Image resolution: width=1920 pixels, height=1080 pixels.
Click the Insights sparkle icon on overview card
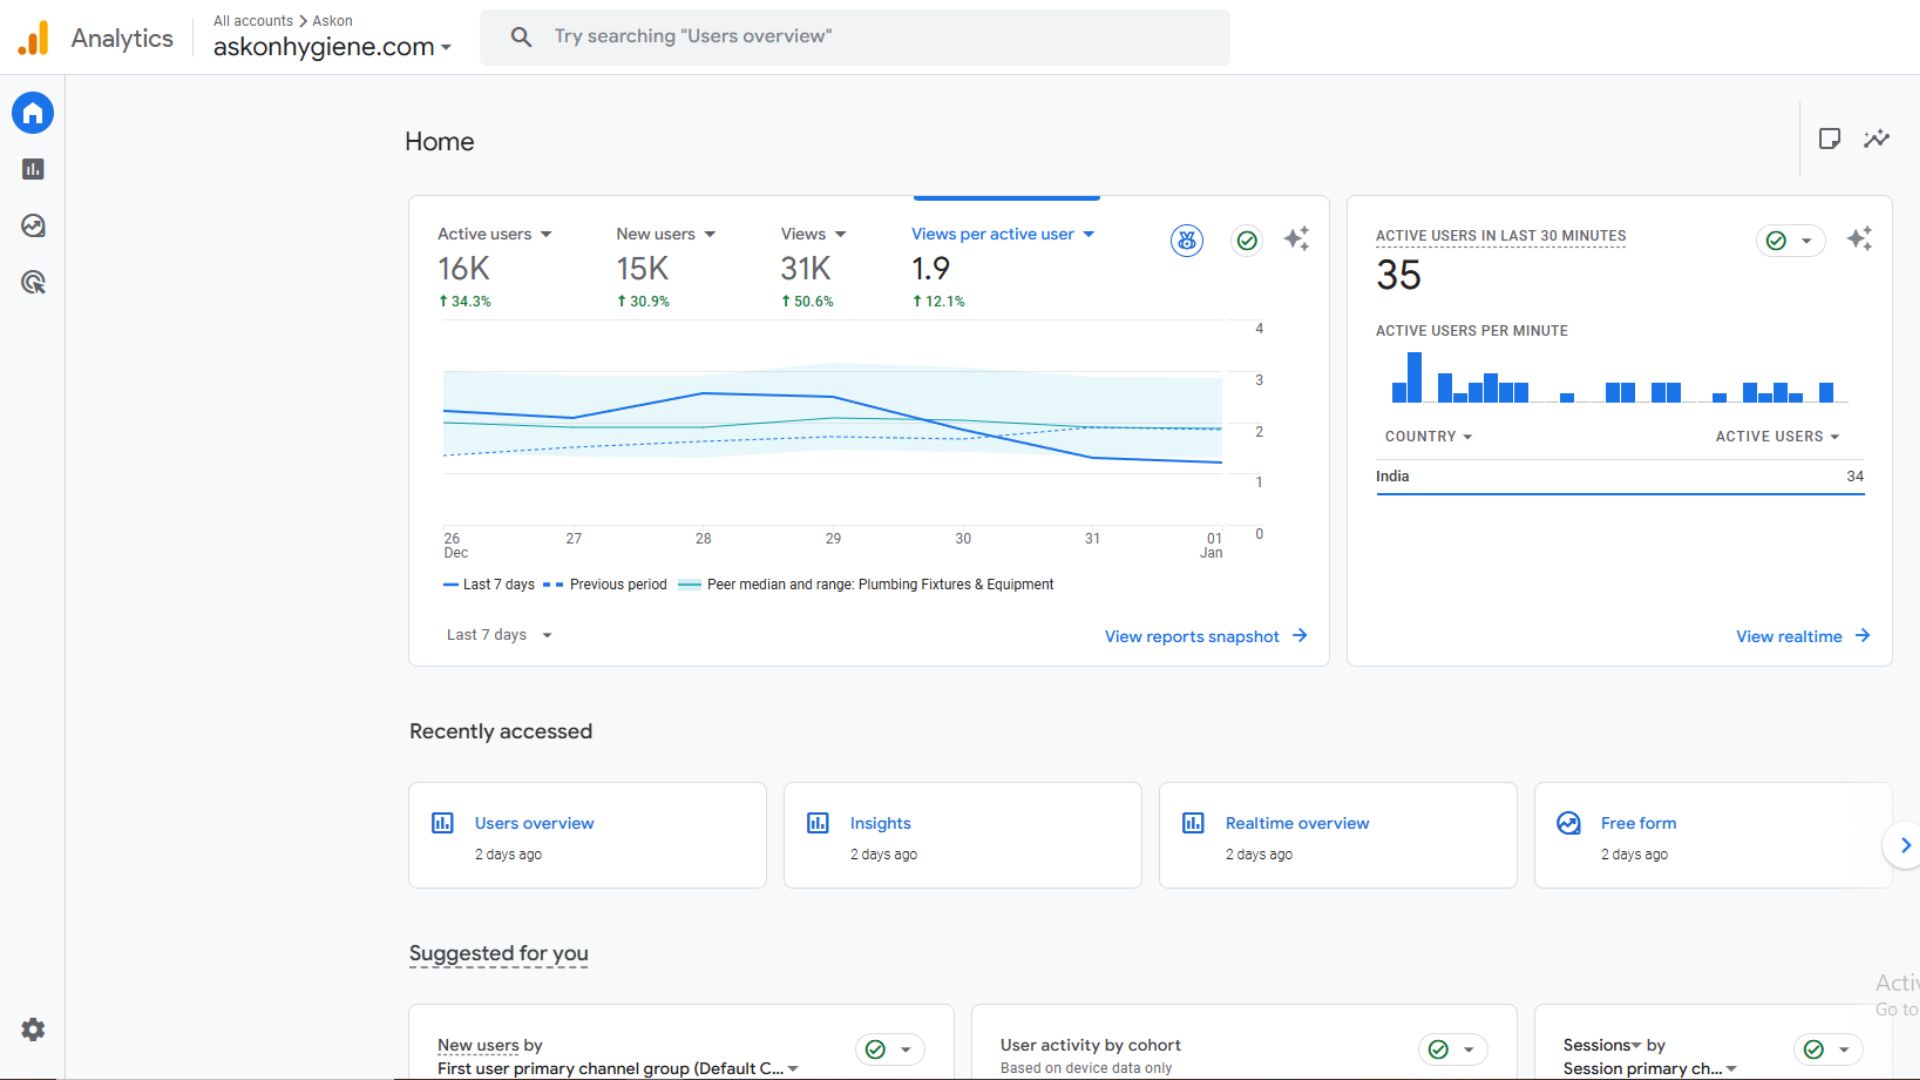pyautogui.click(x=1296, y=239)
